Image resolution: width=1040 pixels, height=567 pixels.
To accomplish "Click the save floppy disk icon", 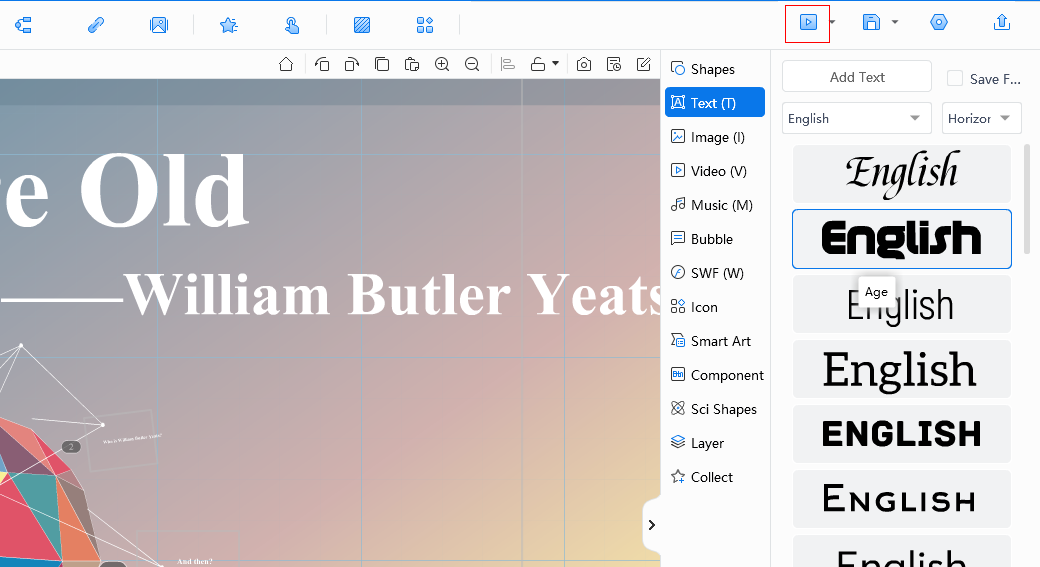I will [871, 23].
